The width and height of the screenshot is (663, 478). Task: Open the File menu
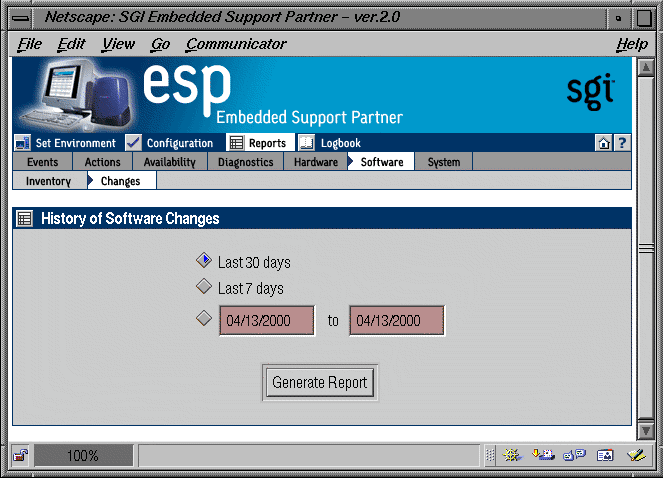click(x=30, y=44)
